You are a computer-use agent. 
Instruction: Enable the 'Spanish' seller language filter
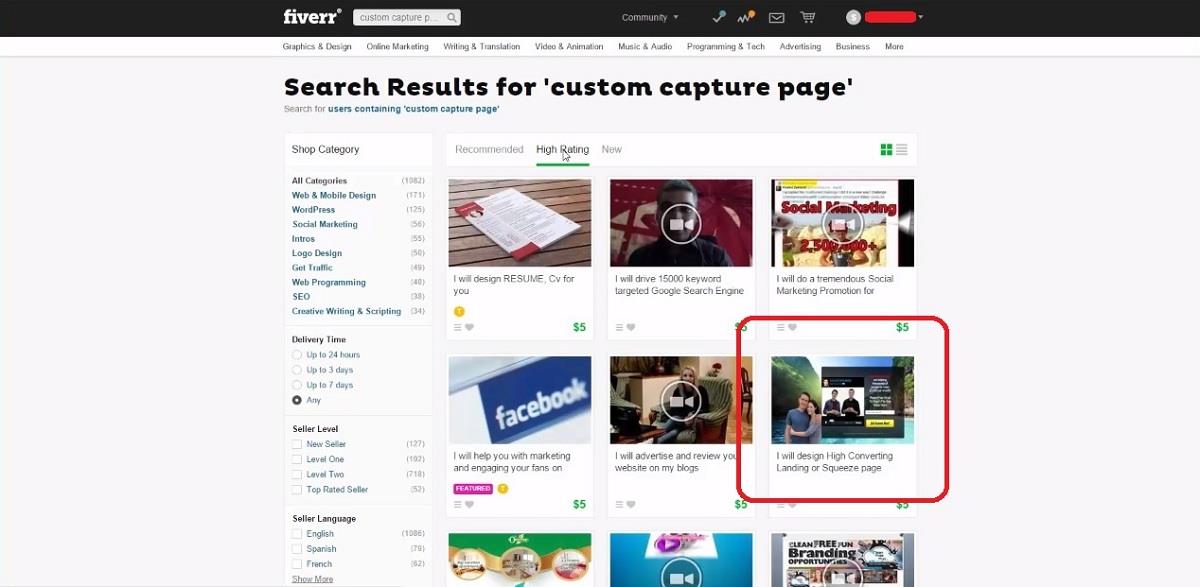[295, 548]
